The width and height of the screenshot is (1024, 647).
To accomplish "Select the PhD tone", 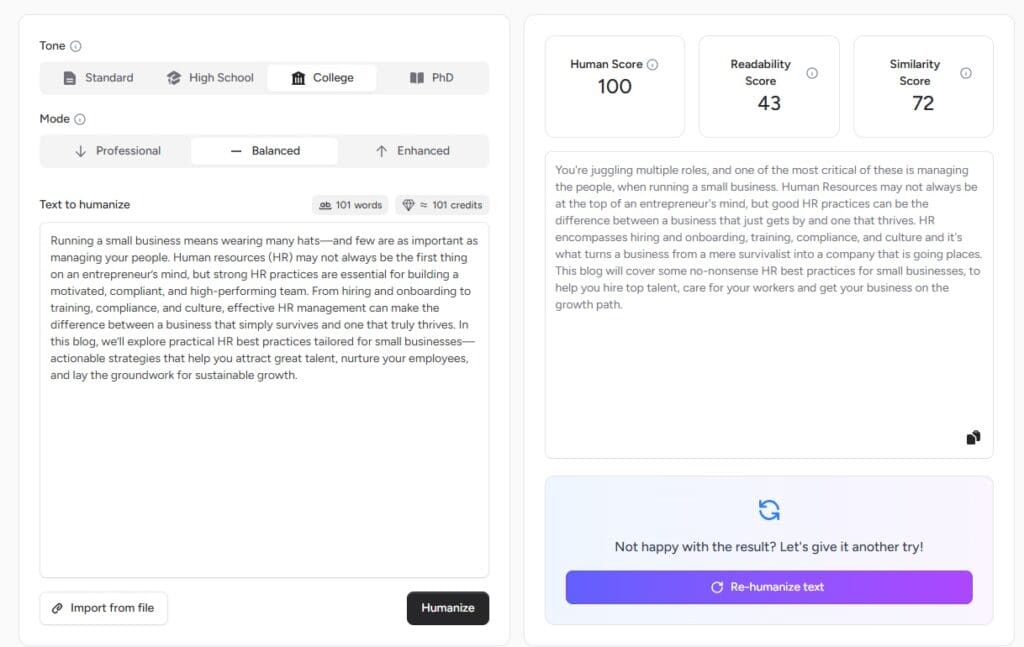I will coord(433,77).
